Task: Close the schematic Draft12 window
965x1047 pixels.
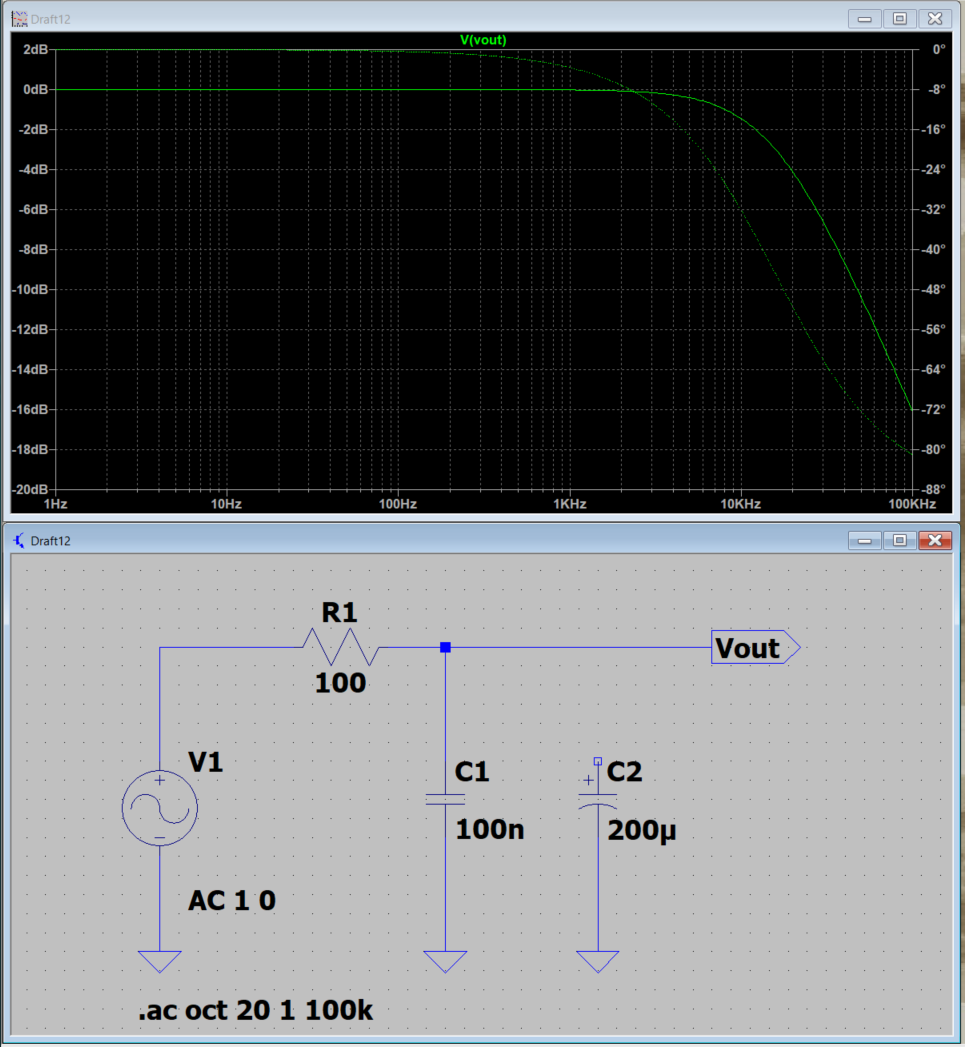Action: coord(935,540)
